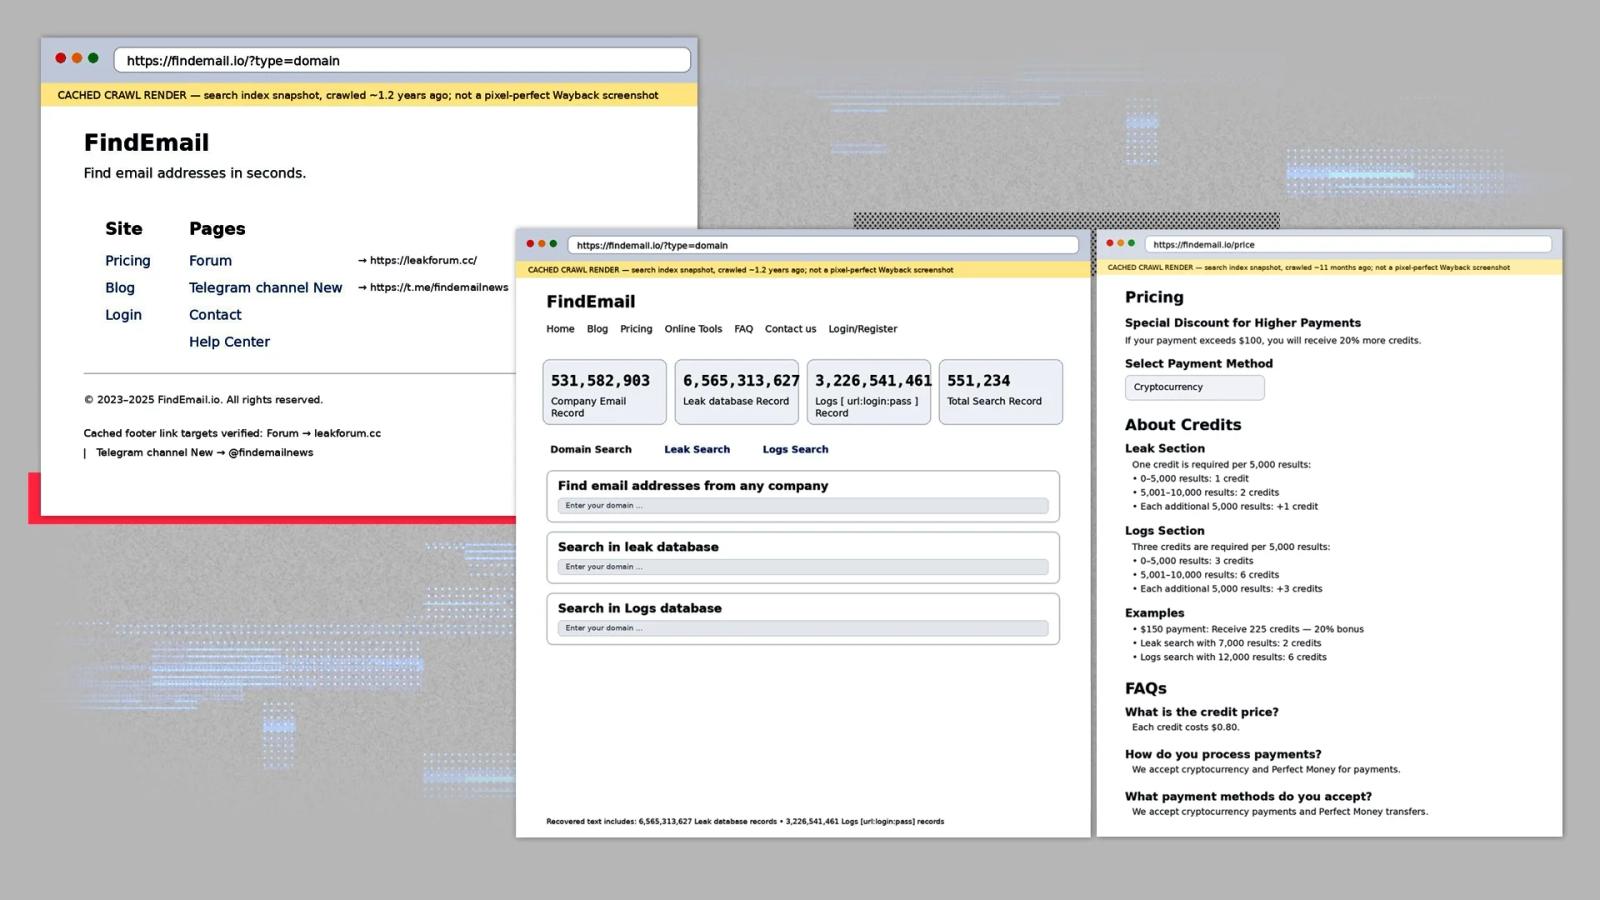This screenshot has height=900, width=1600.
Task: Switch to the Leak Search tab
Action: pyautogui.click(x=697, y=449)
